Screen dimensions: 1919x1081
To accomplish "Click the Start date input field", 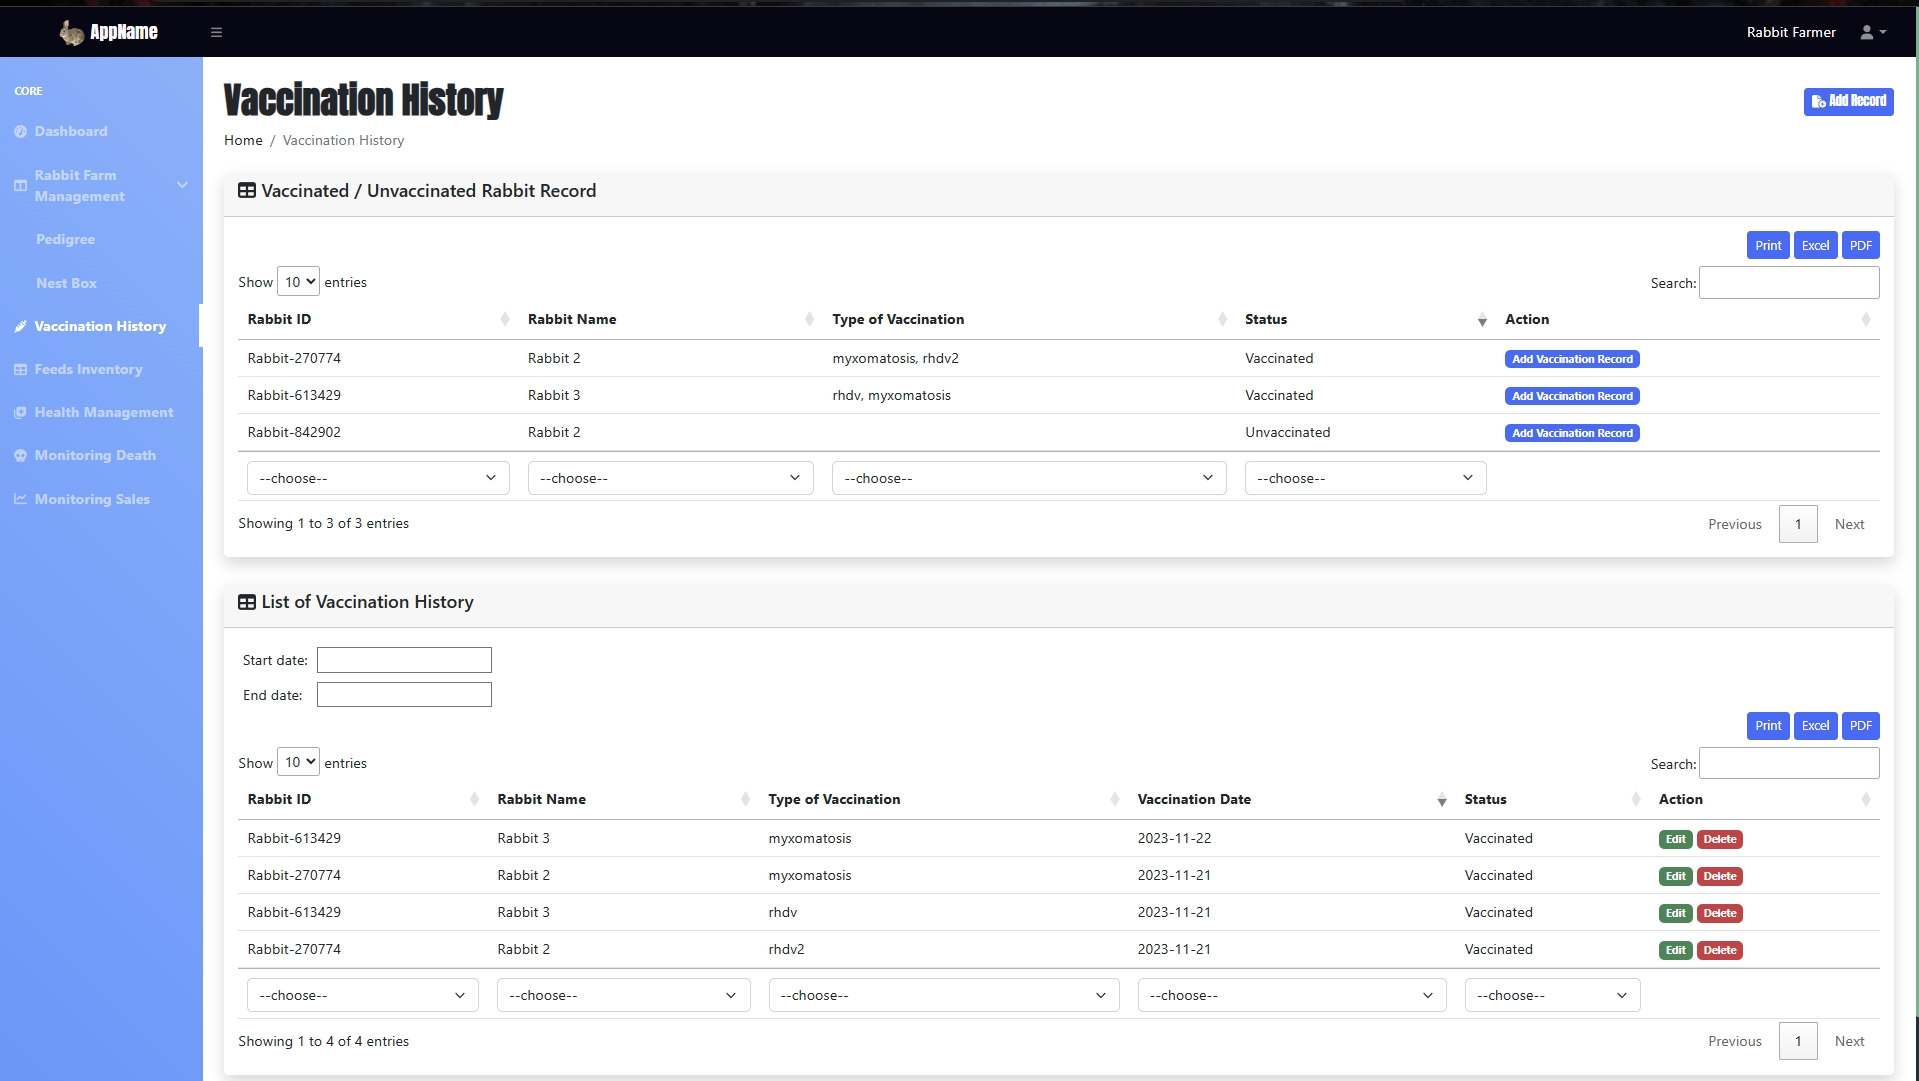I will coord(404,660).
